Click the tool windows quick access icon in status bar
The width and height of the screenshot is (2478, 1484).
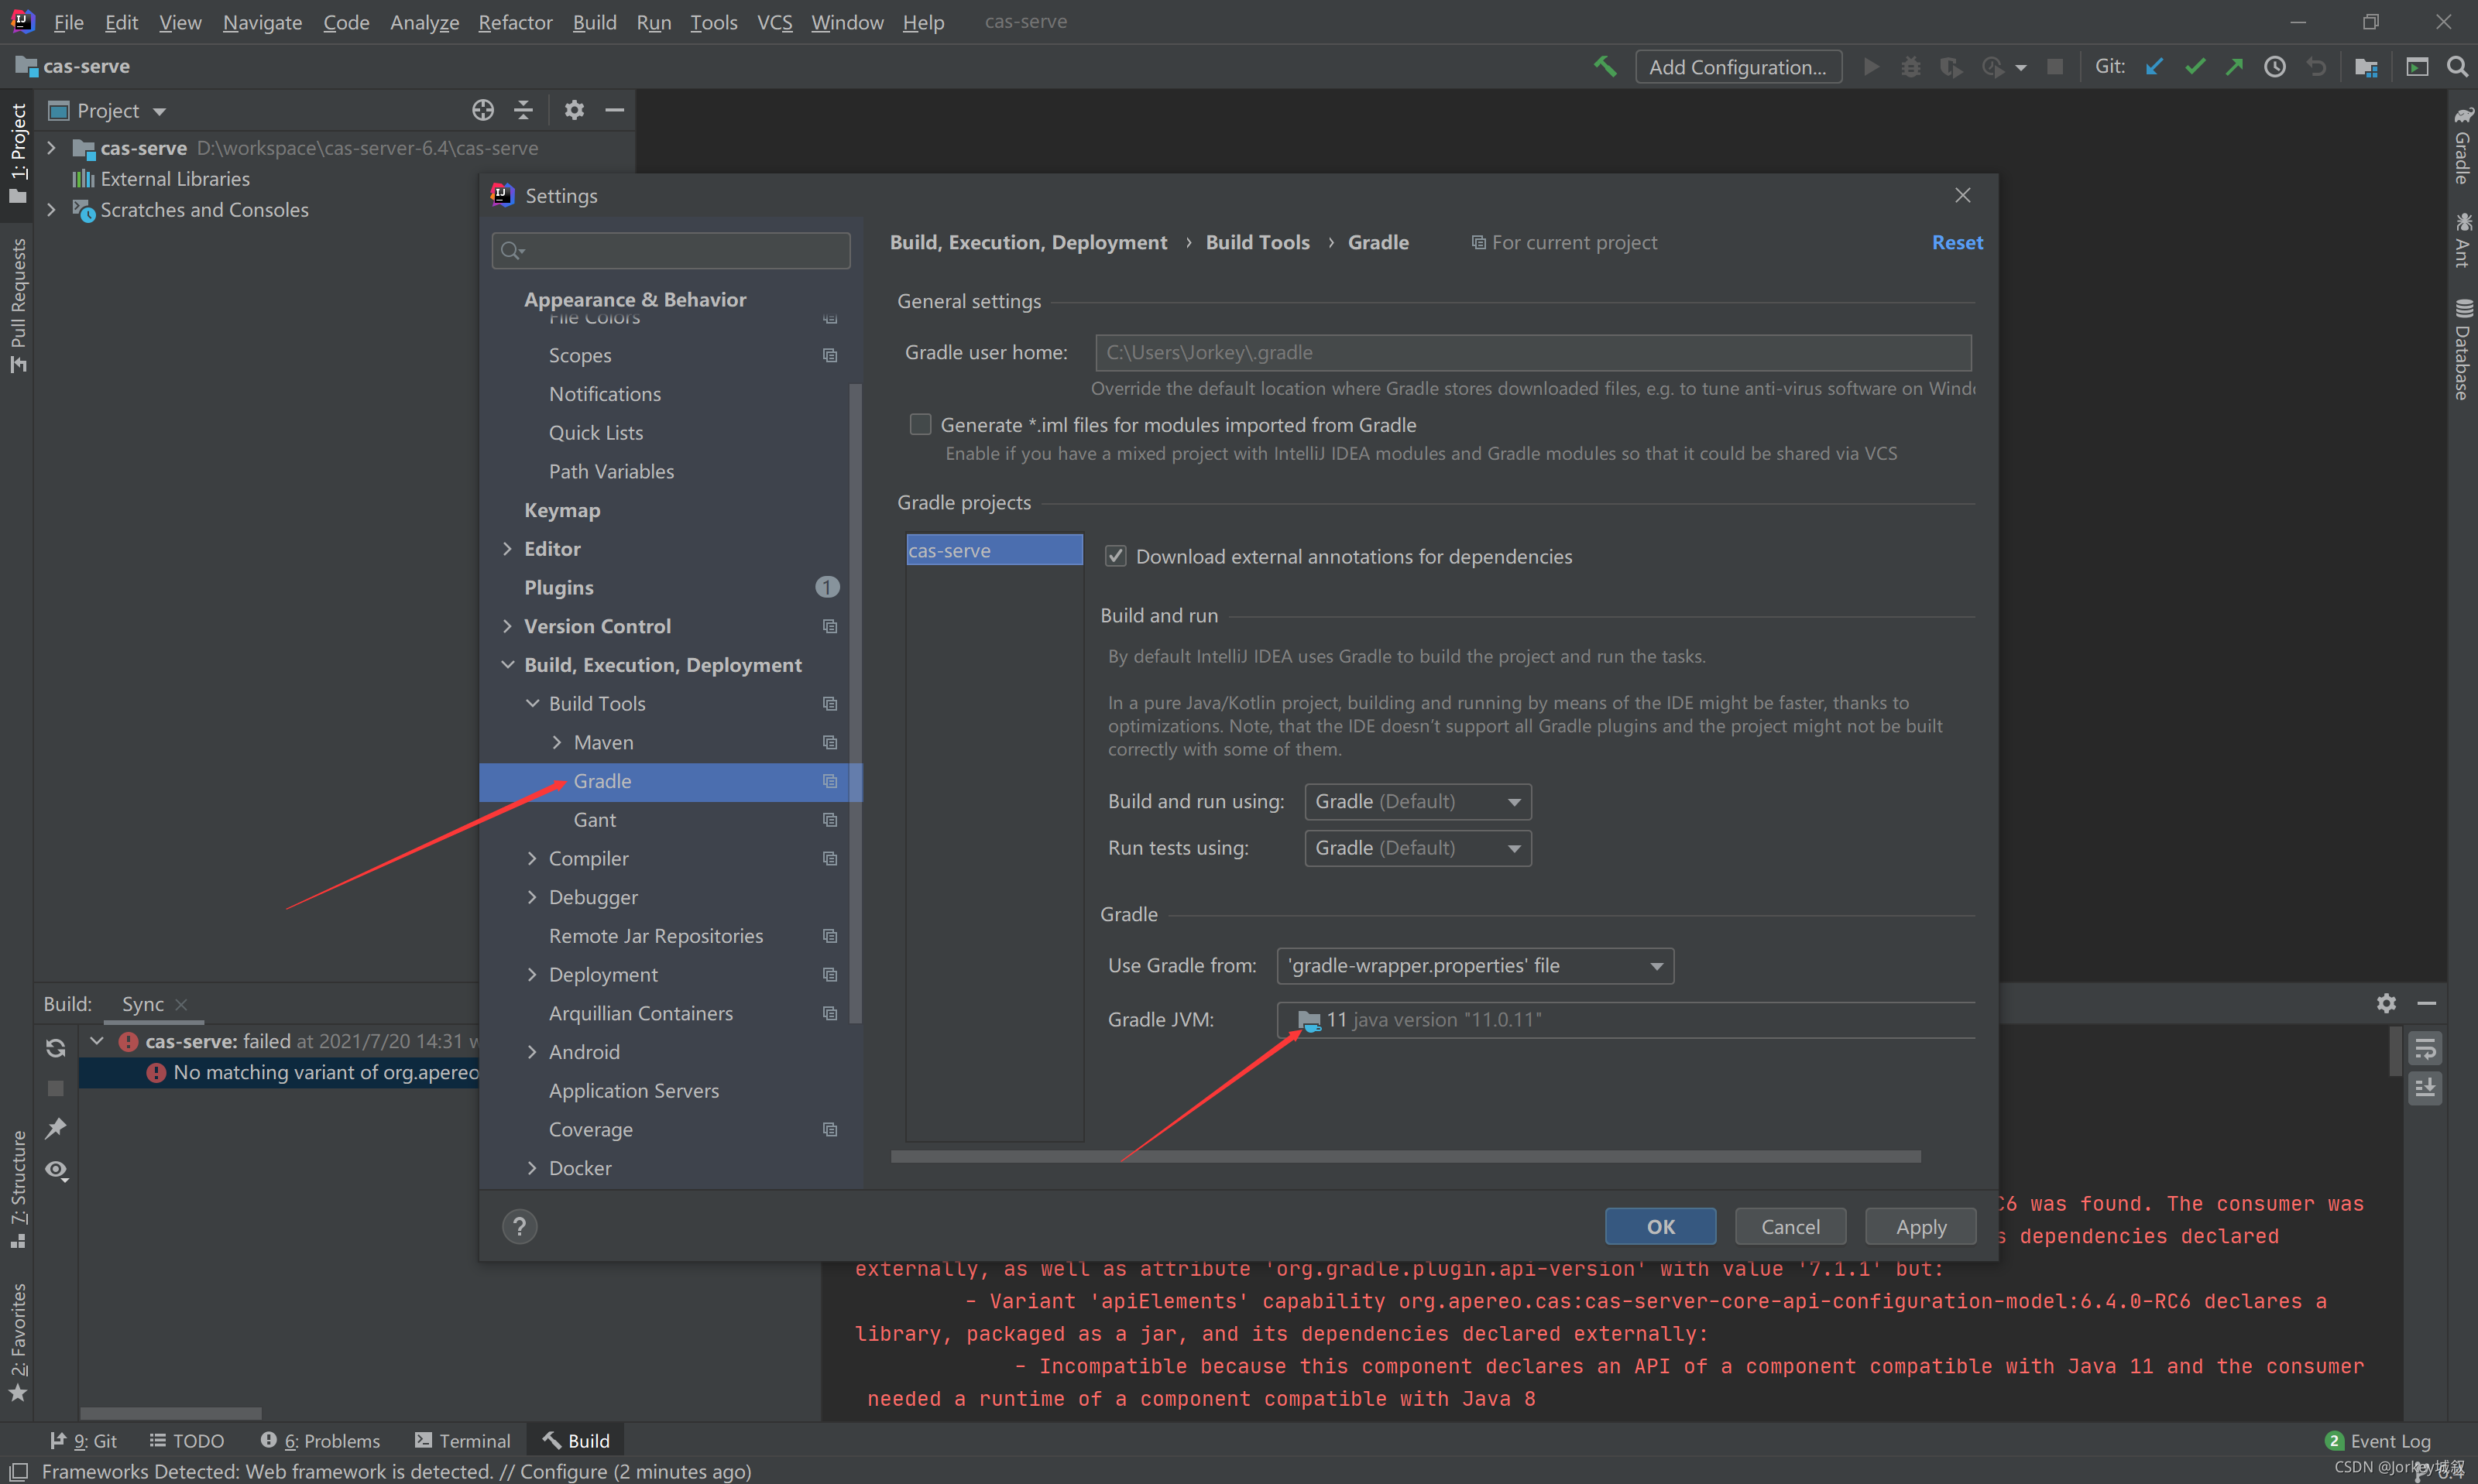[x=18, y=1471]
